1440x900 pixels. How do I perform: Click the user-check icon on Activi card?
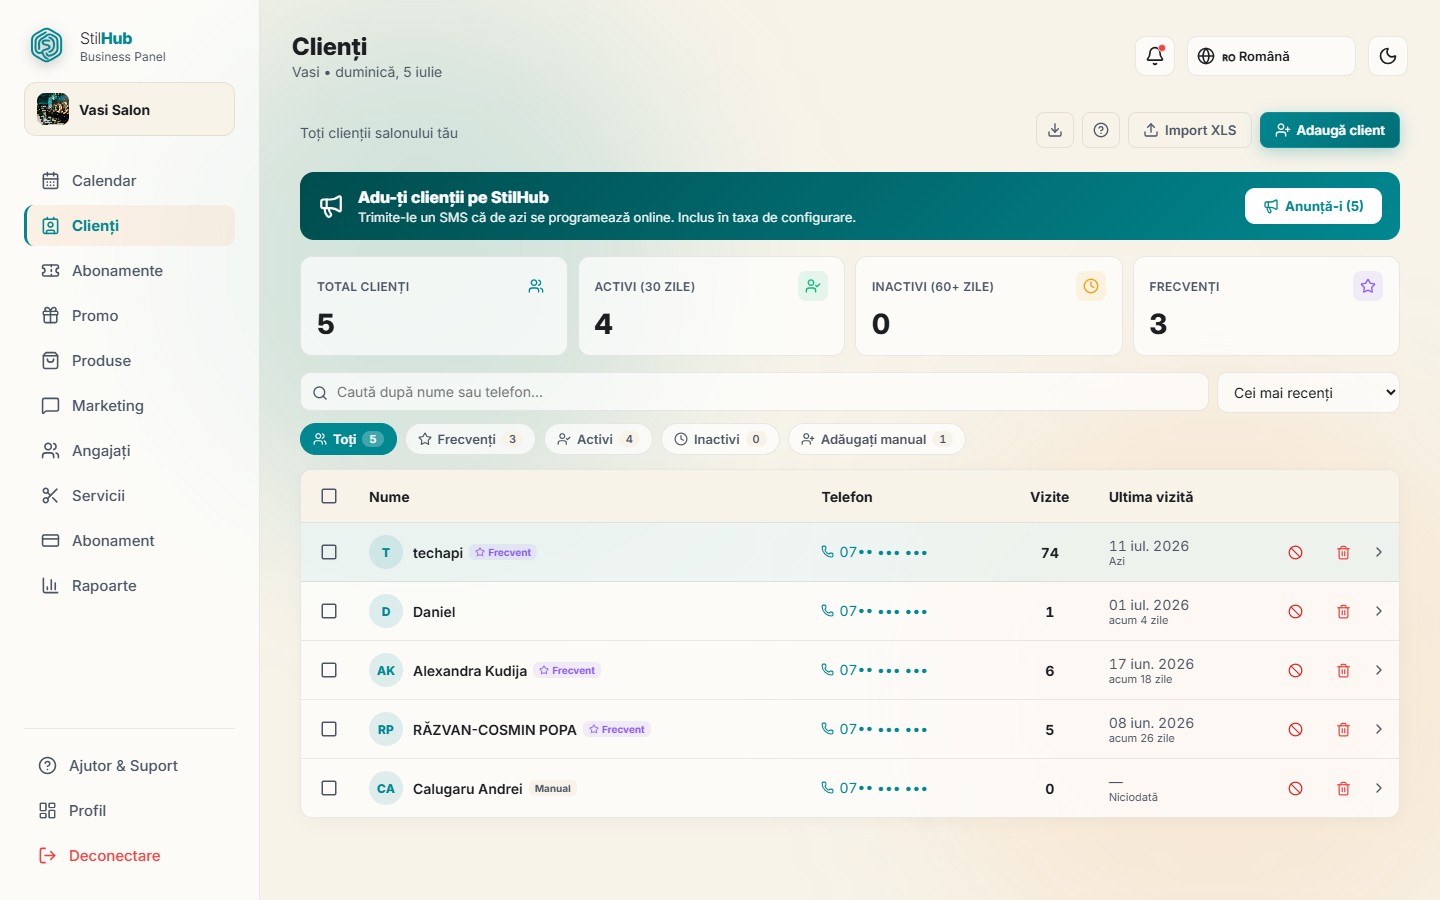tap(813, 286)
